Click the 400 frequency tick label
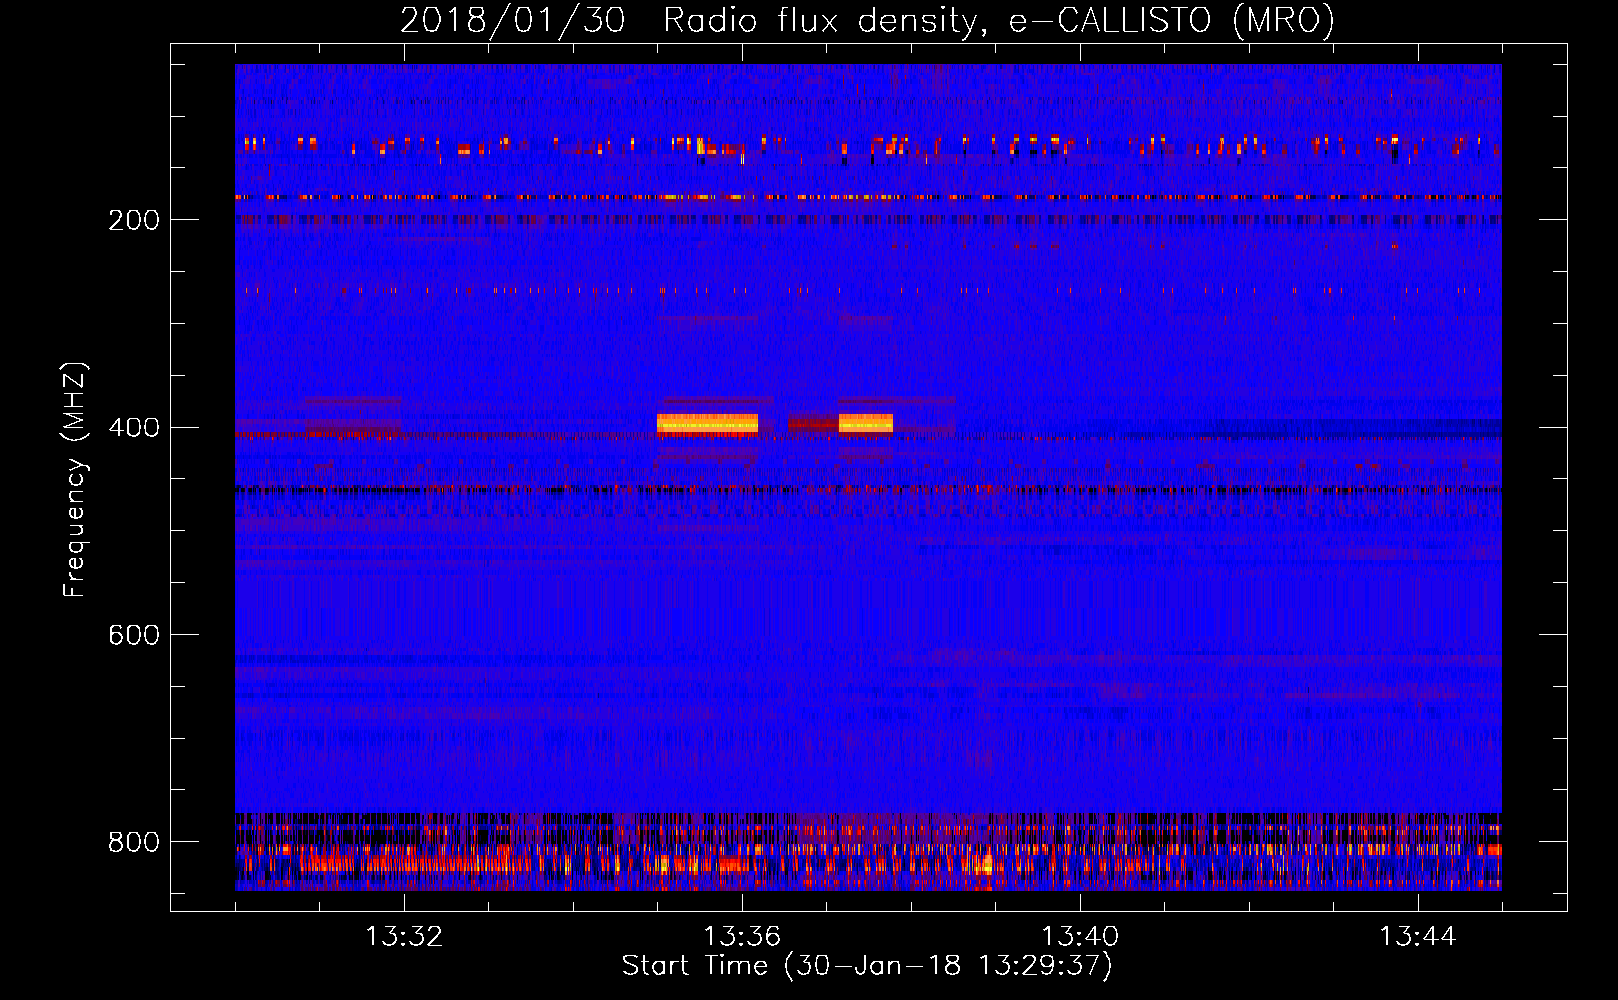The image size is (1618, 1000). pyautogui.click(x=134, y=427)
